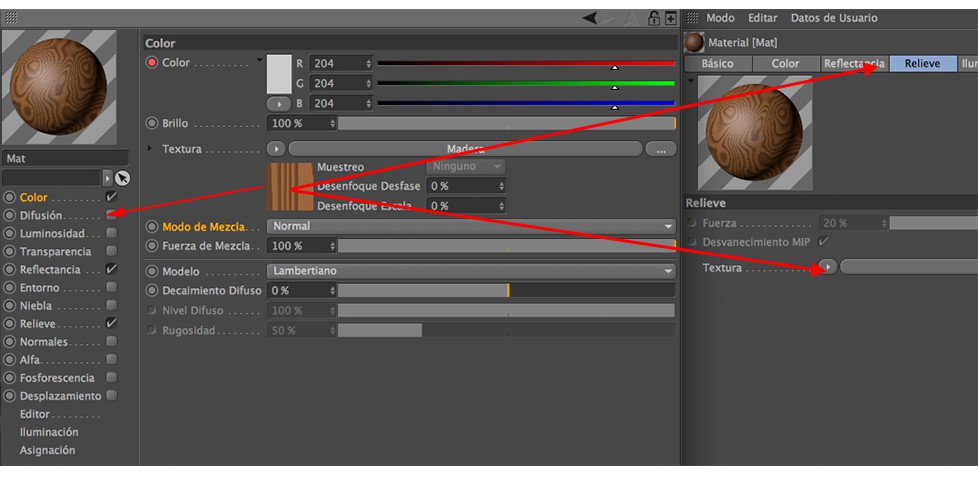Toggle the Luminosidad channel checkbox
This screenshot has height=491, width=978.
click(112, 233)
